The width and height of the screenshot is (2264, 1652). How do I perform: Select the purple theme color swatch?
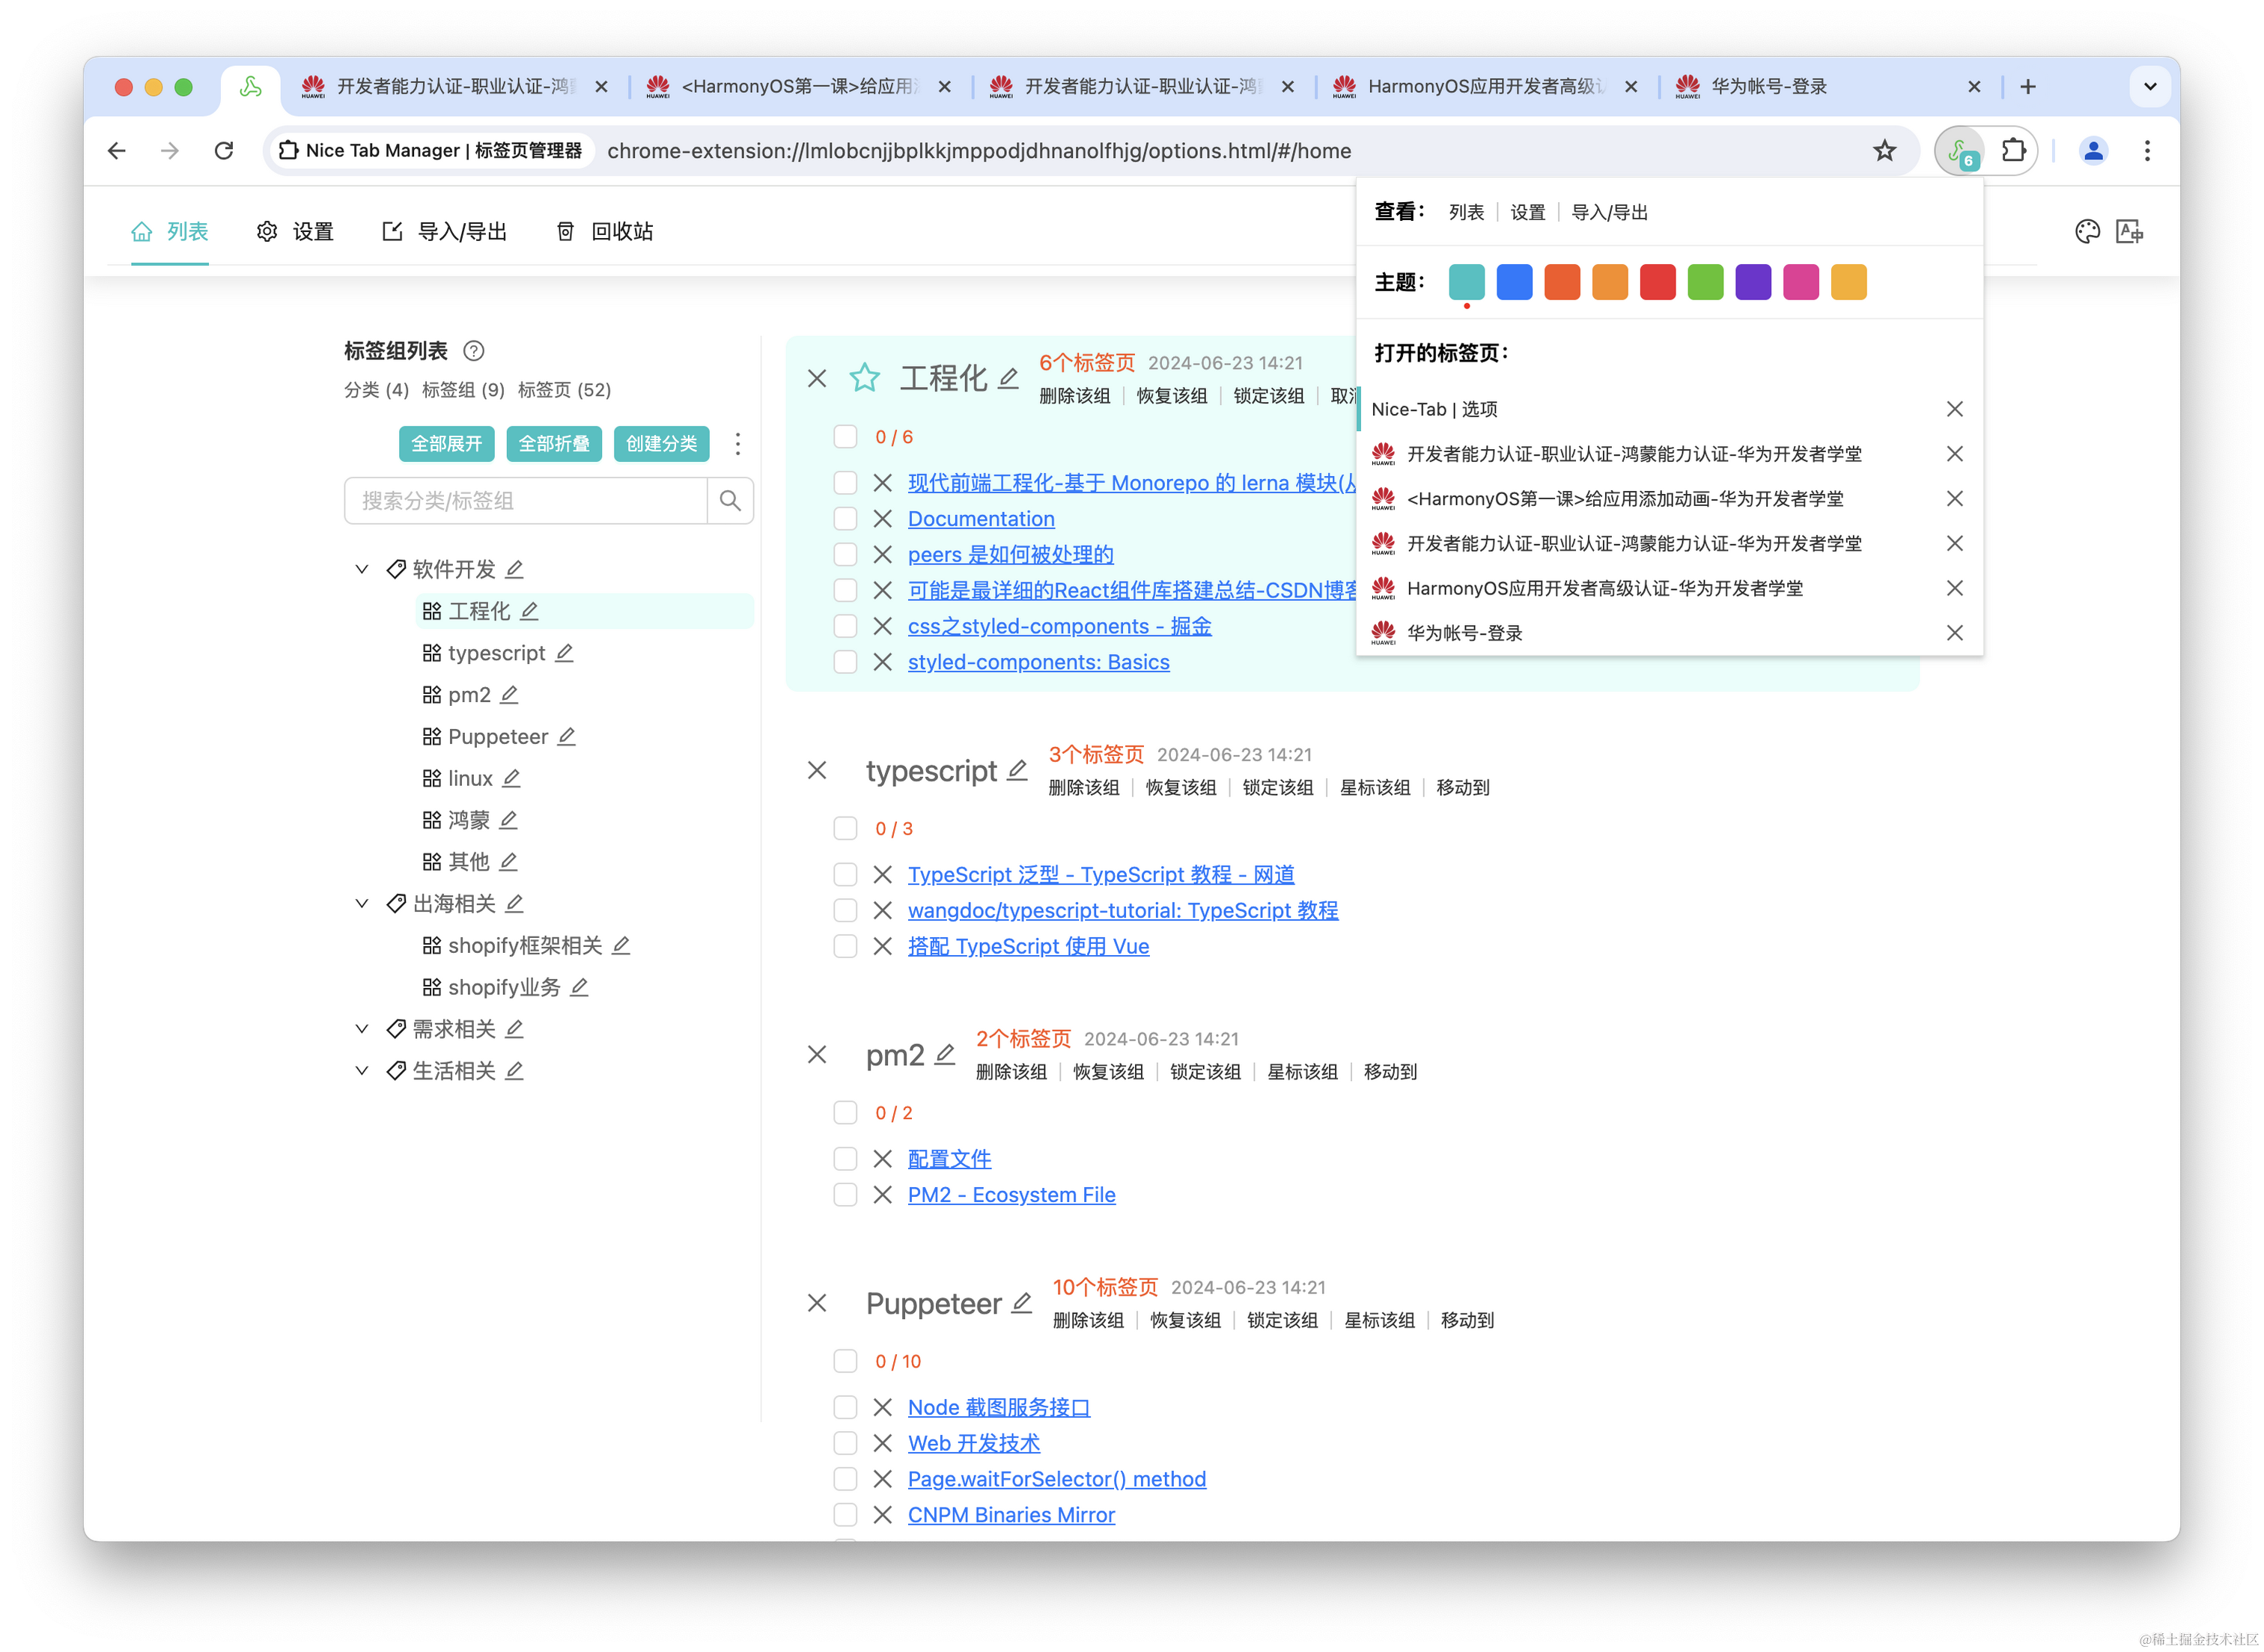1752,282
